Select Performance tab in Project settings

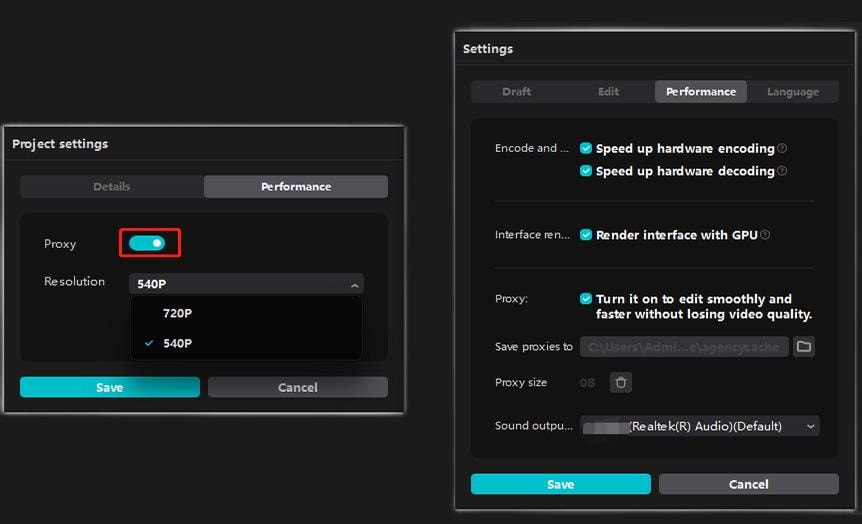296,186
